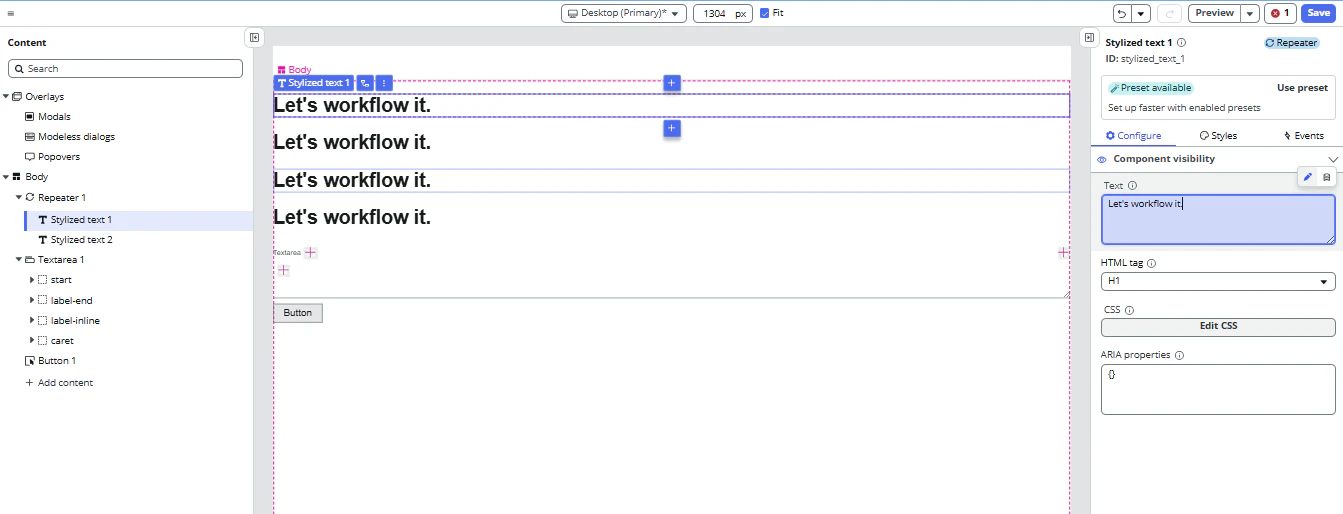This screenshot has width=1343, height=514.
Task: Click the Text info icon
Action: click(1132, 186)
